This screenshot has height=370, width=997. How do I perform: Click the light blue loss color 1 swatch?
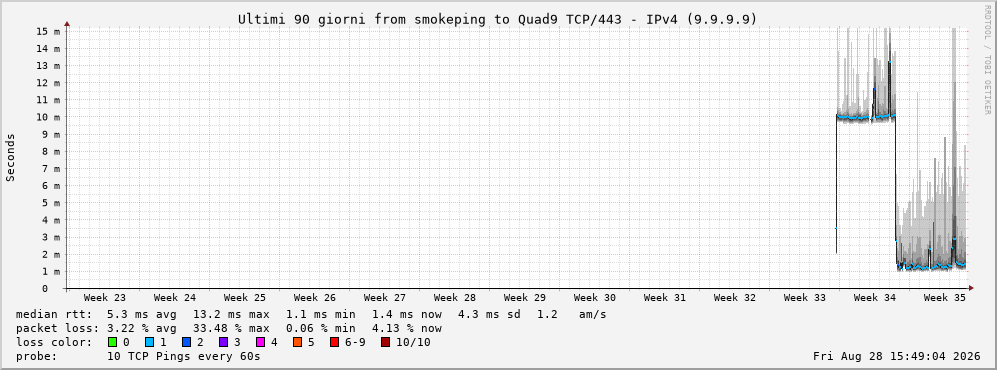(x=150, y=343)
